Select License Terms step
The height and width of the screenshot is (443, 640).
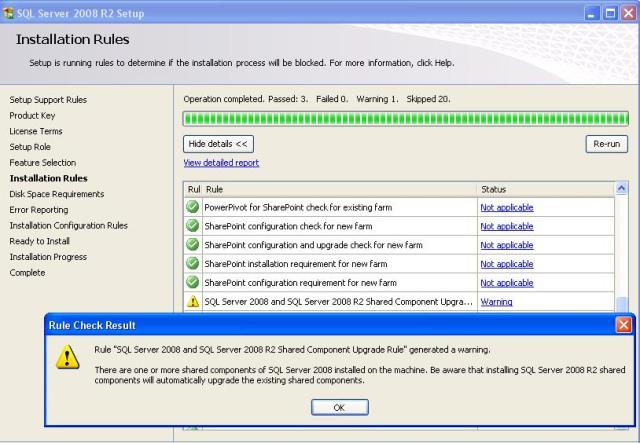(36, 131)
